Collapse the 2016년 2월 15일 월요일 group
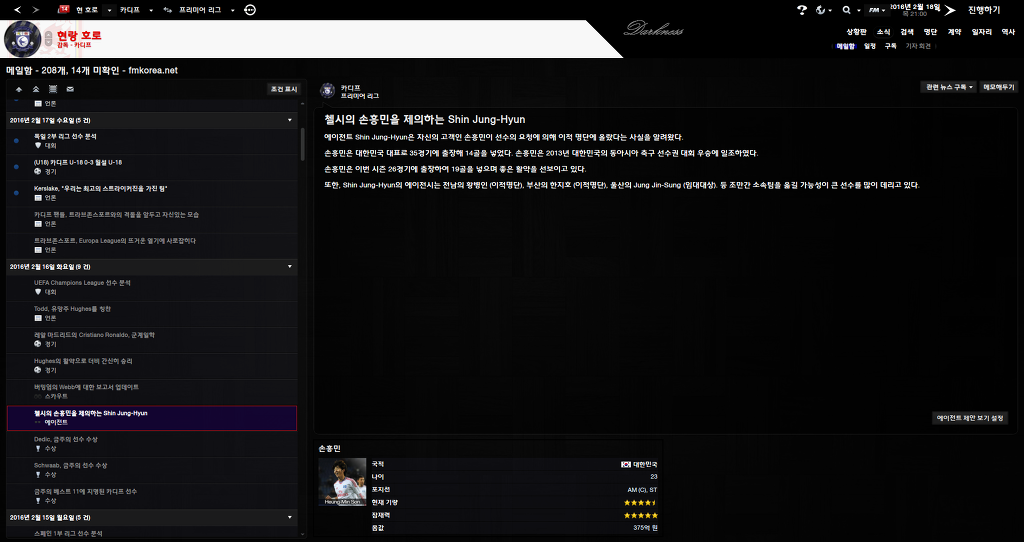 click(290, 517)
